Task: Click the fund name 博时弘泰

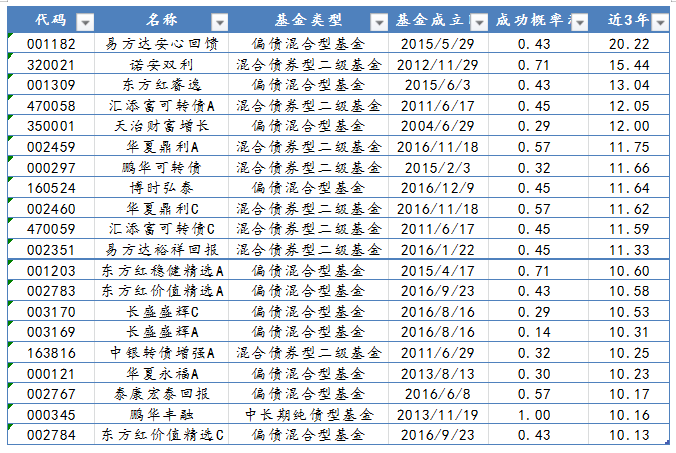Action: (162, 188)
